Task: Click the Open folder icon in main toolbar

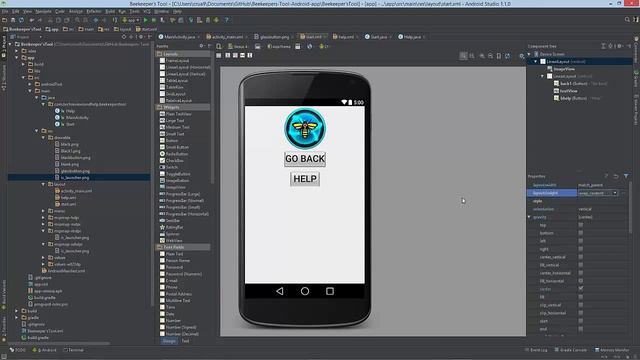Action: click(x=4, y=20)
